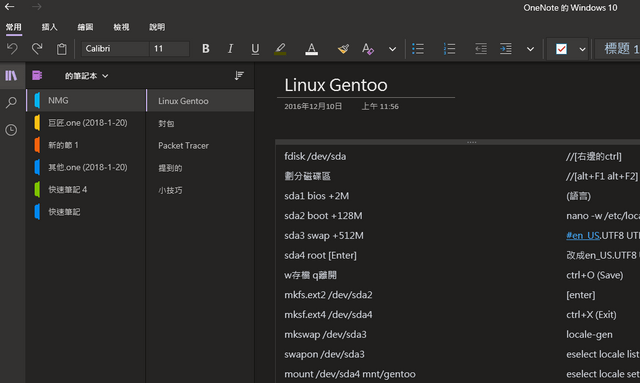The height and width of the screenshot is (383, 640).
Task: Apply the font color
Action: coord(311,49)
